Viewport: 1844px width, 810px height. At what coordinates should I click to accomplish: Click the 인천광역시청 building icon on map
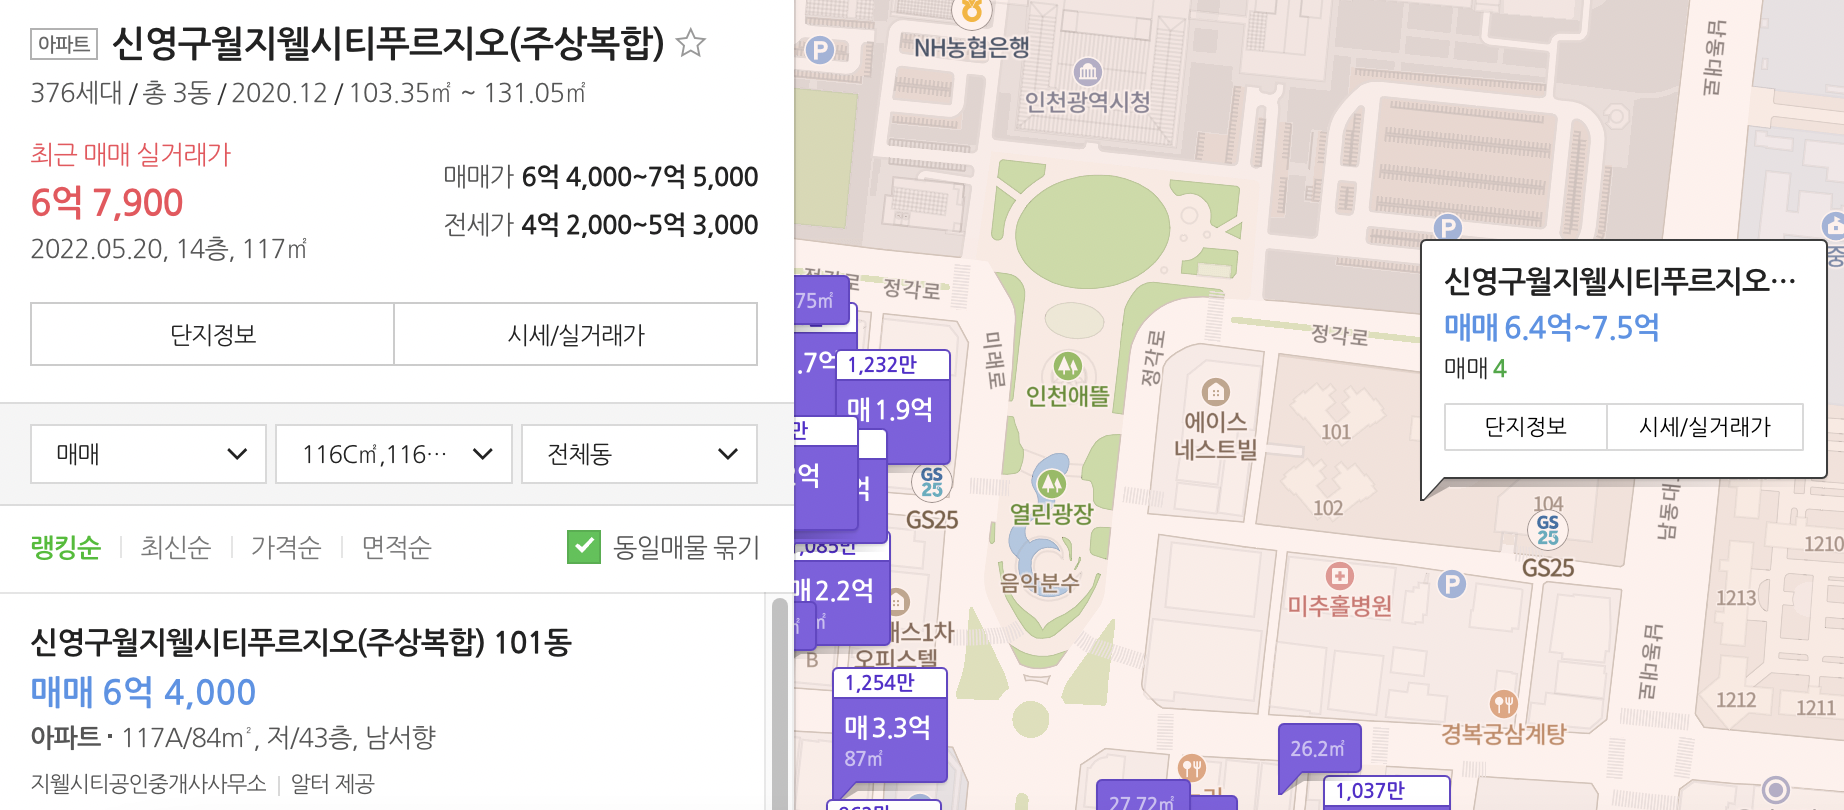[1088, 72]
